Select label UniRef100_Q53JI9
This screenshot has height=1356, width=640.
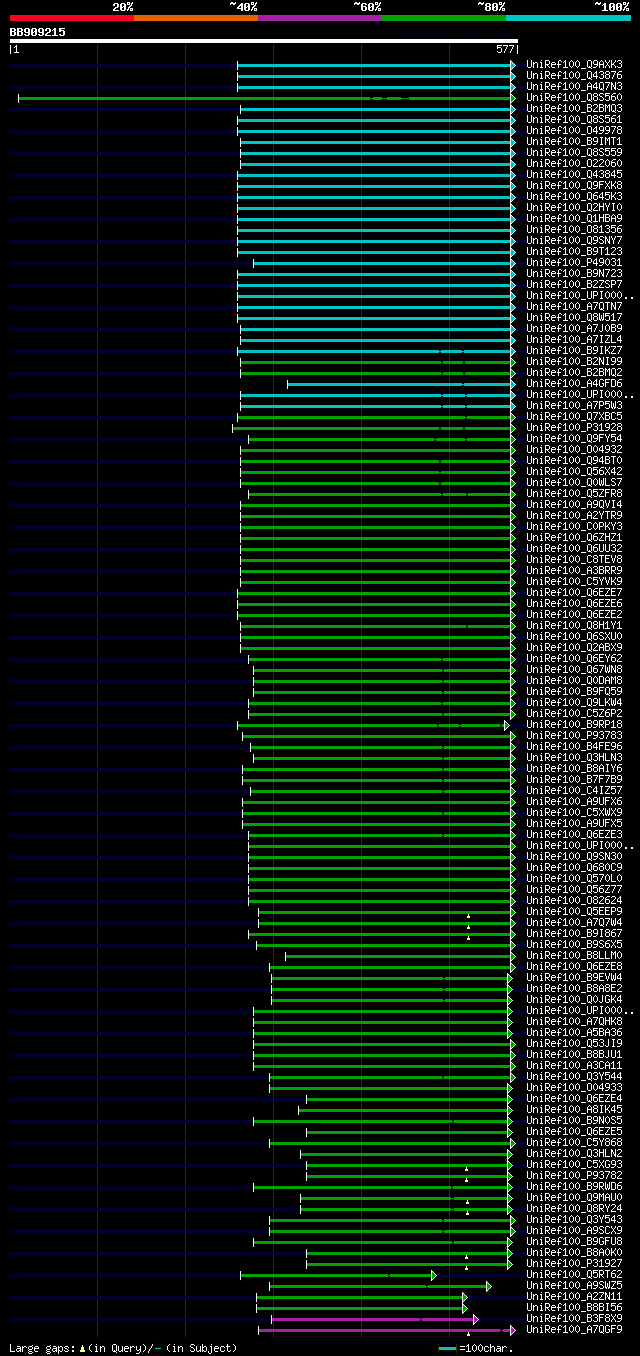574,1044
